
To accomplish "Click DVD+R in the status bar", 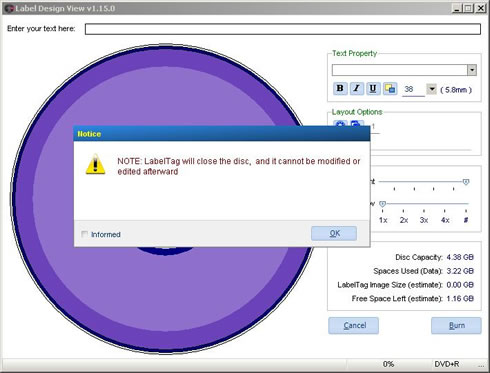I will [x=447, y=364].
